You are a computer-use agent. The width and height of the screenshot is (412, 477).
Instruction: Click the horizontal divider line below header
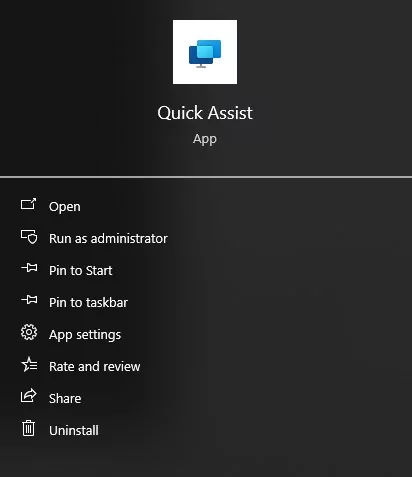click(x=206, y=177)
